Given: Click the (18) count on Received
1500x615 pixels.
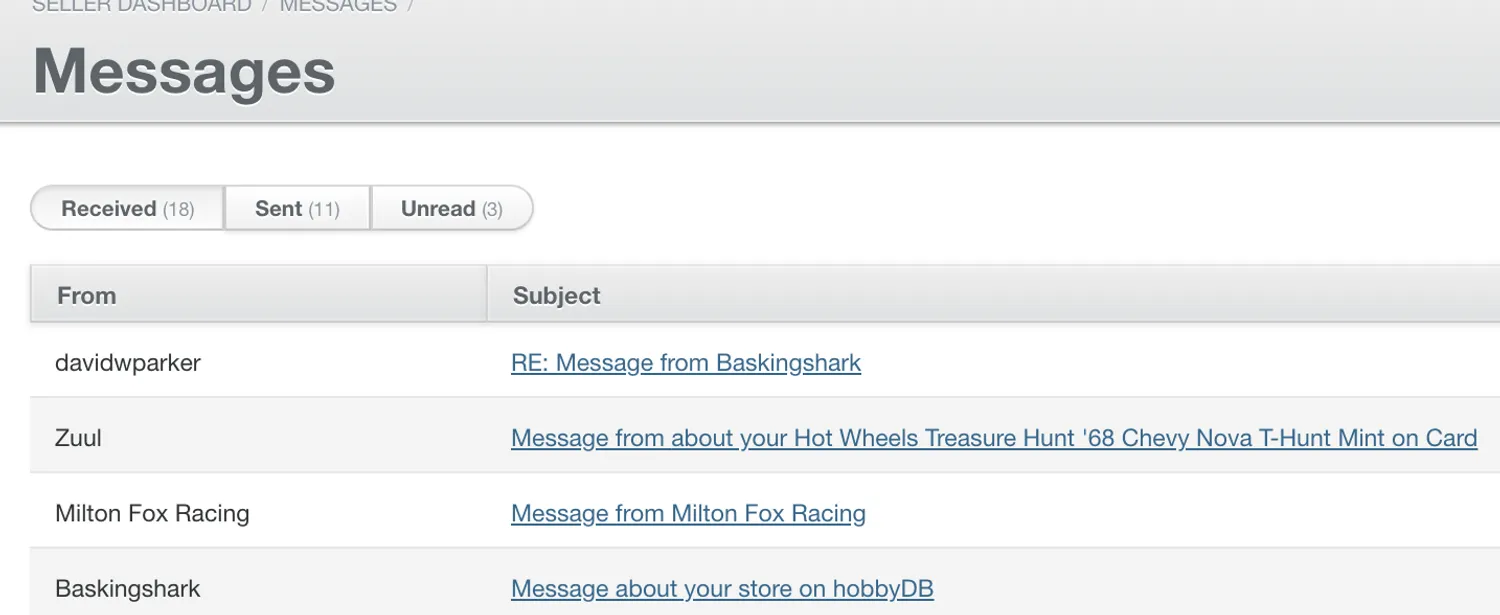Looking at the screenshot, I should tap(178, 210).
